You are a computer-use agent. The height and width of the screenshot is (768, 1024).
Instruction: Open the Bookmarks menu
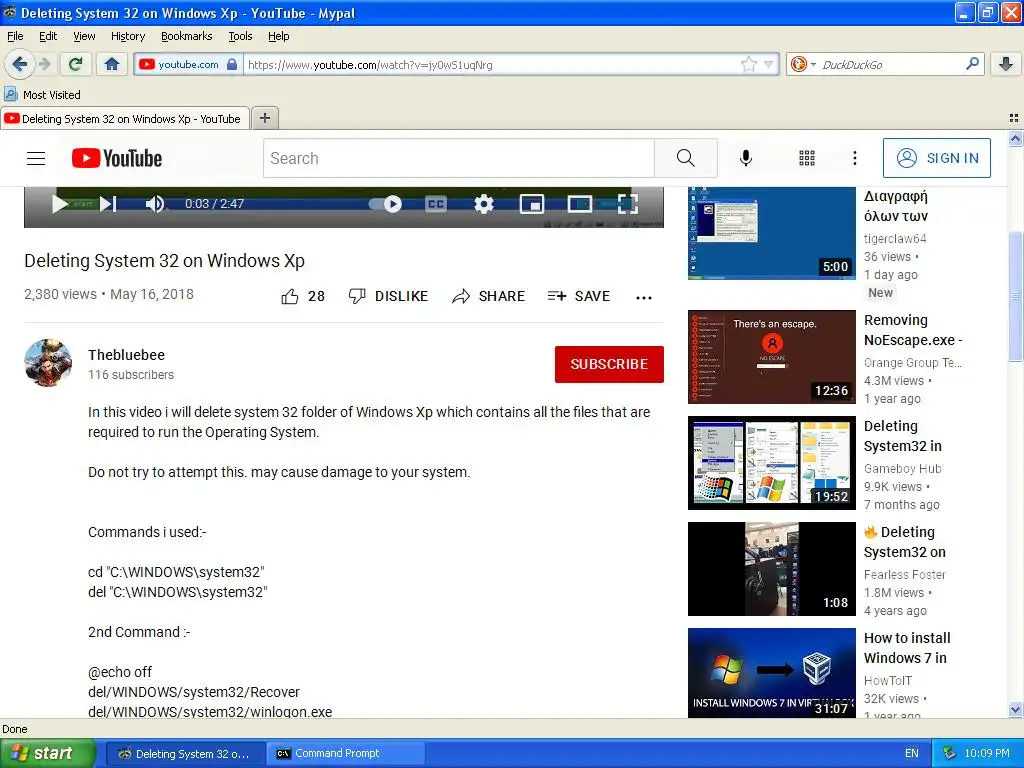tap(187, 36)
